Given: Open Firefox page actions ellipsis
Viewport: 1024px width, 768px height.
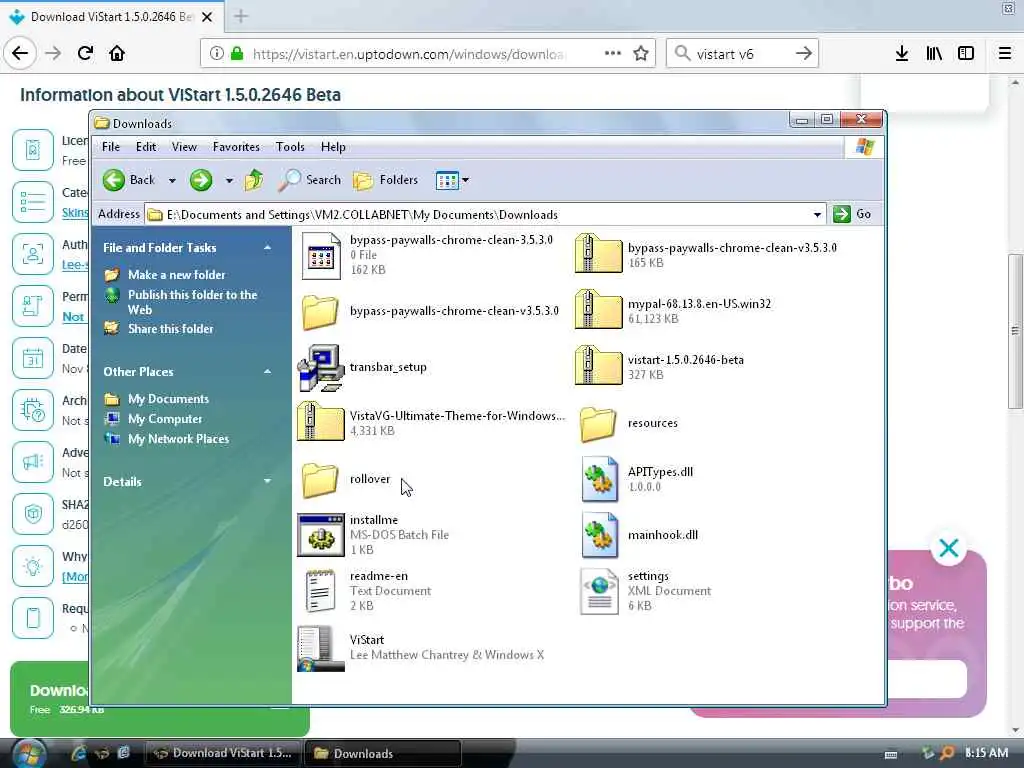Looking at the screenshot, I should [x=613, y=53].
